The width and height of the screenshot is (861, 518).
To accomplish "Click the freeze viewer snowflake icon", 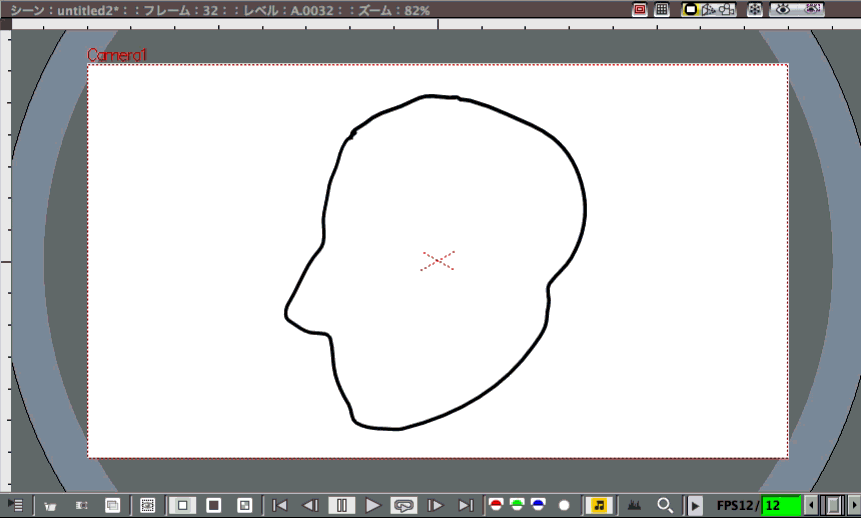I will pyautogui.click(x=755, y=9).
